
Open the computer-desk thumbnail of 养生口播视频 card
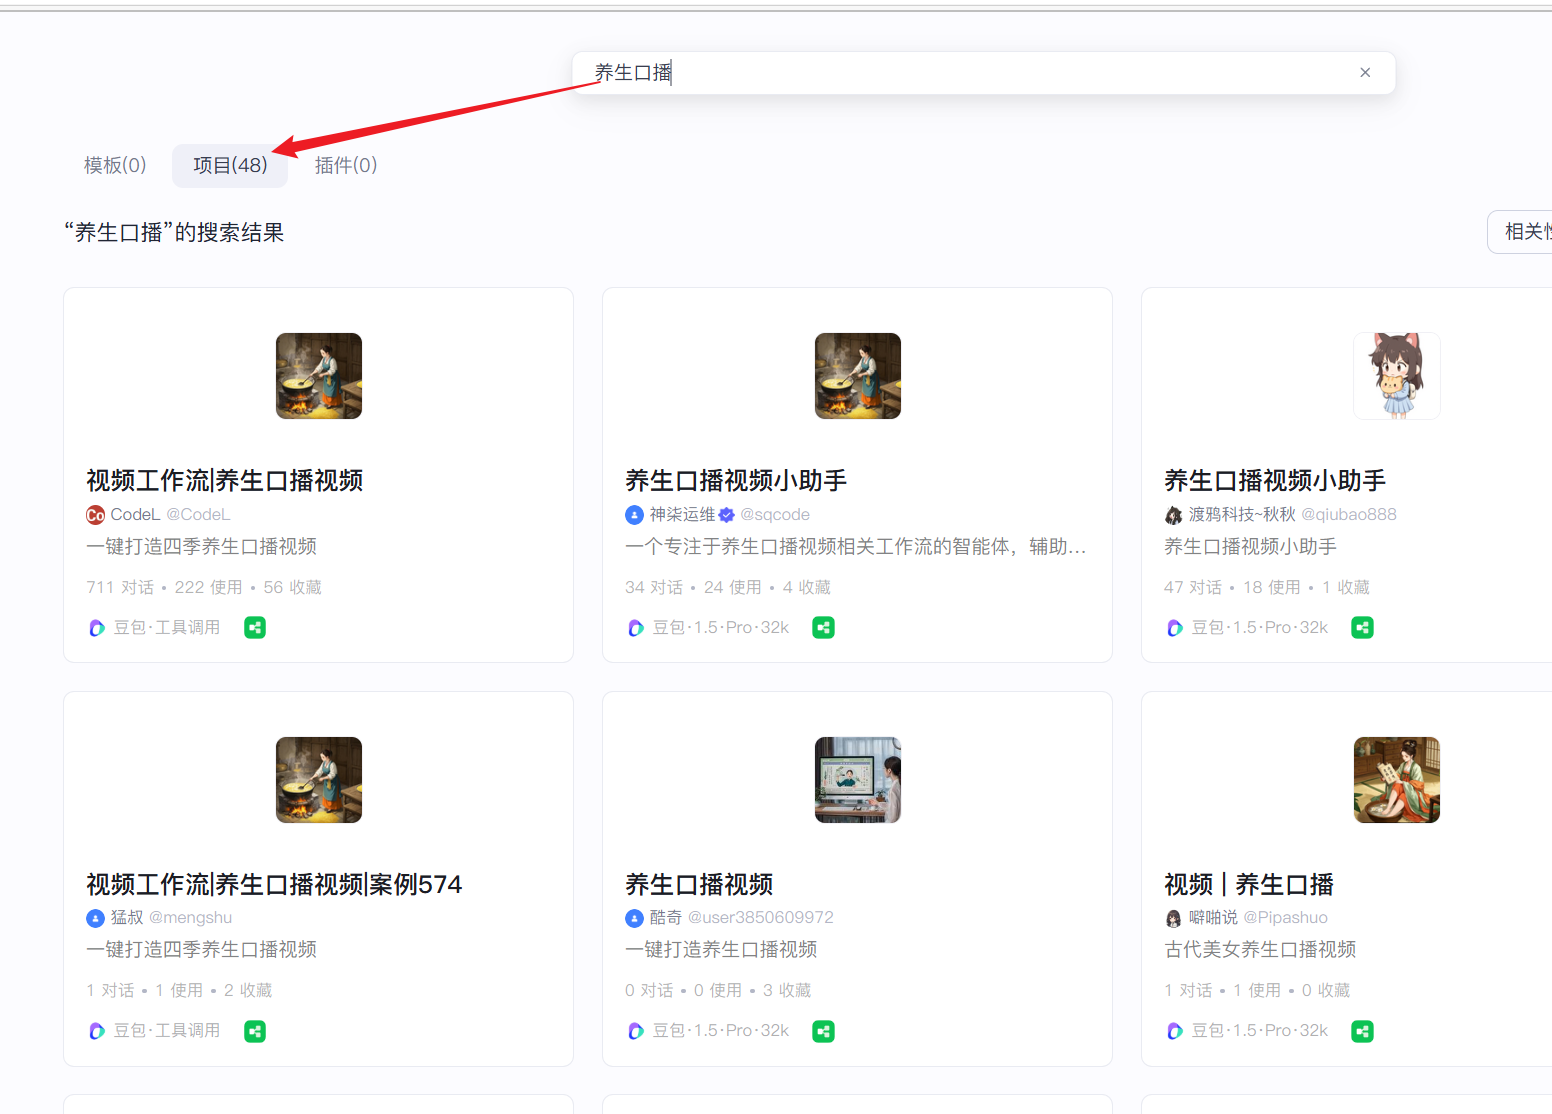click(x=858, y=780)
